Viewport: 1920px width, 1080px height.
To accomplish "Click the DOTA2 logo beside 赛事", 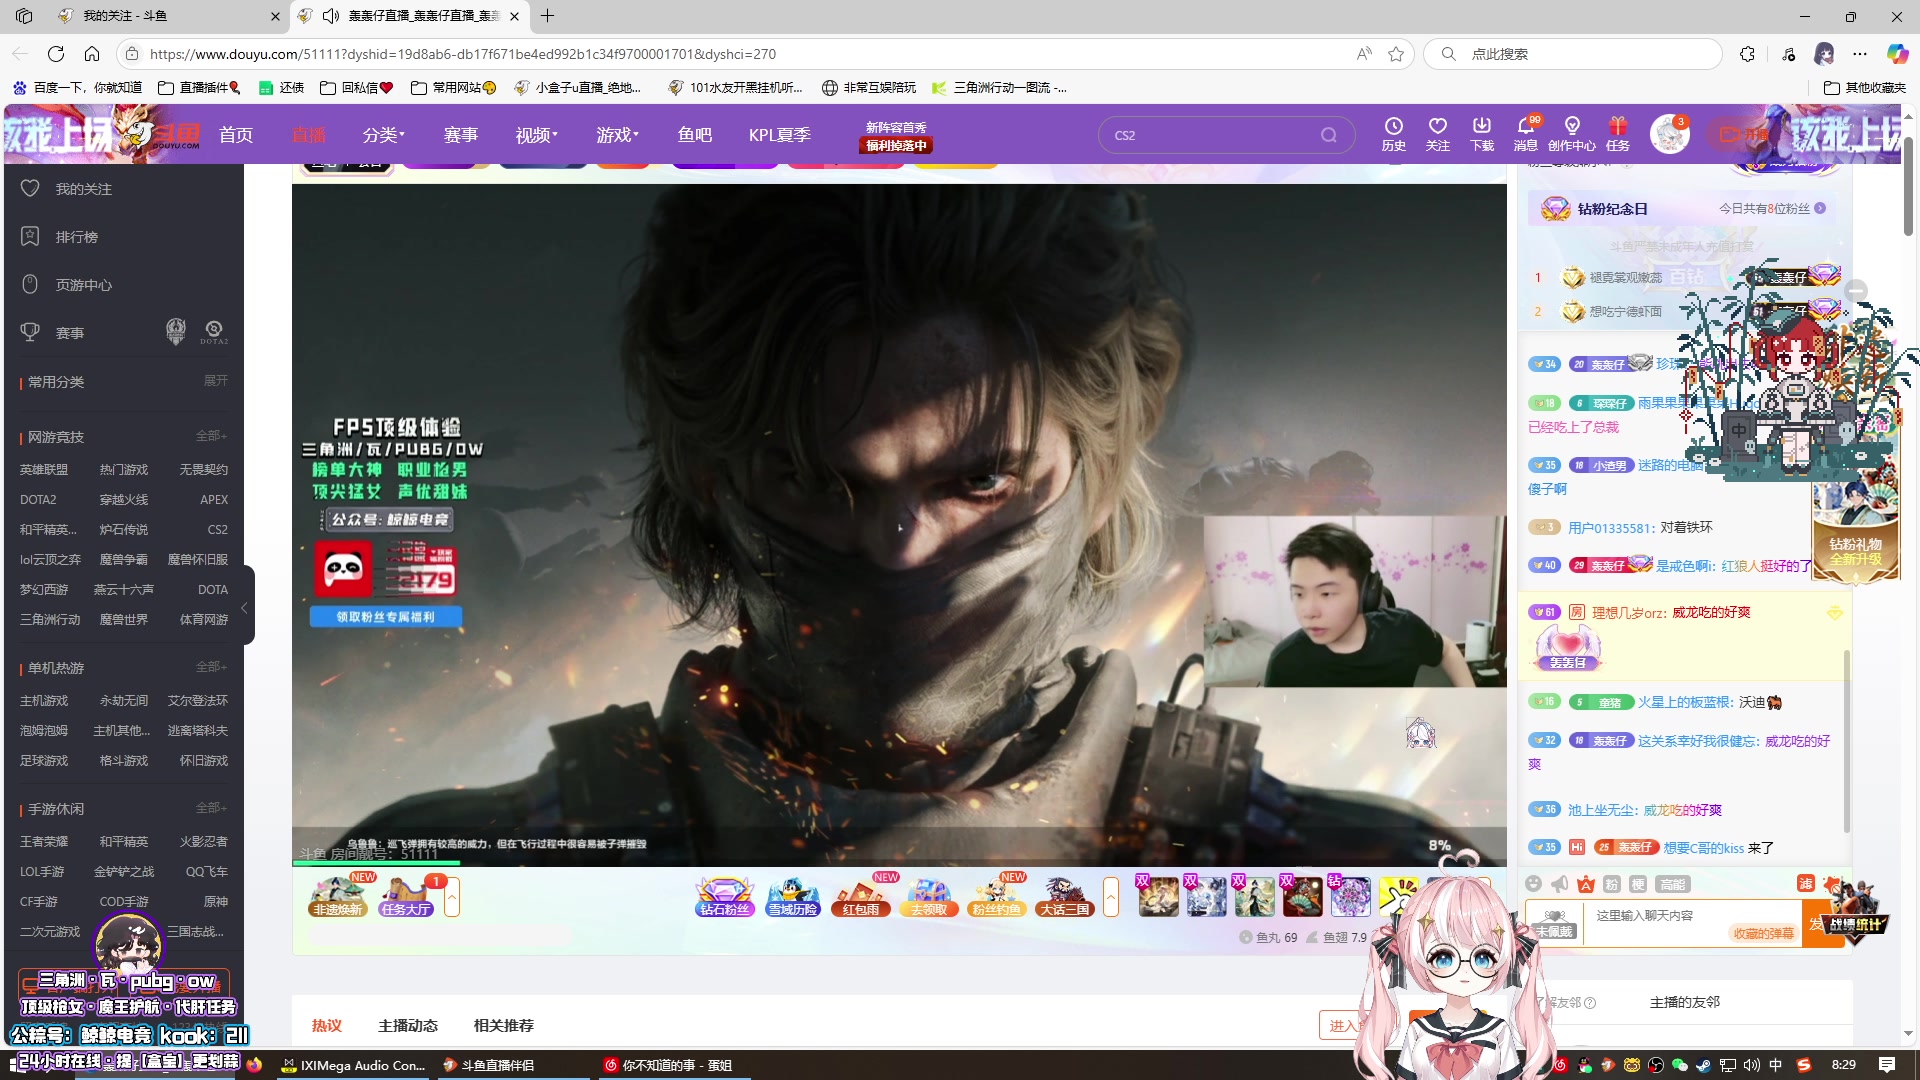I will [x=213, y=332].
